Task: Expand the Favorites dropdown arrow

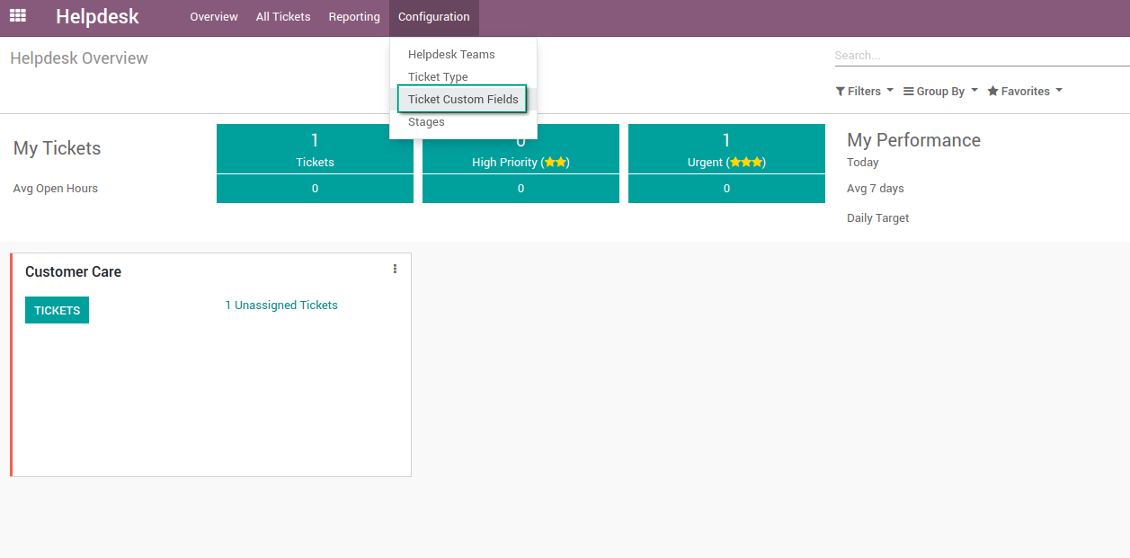Action: coord(1059,91)
